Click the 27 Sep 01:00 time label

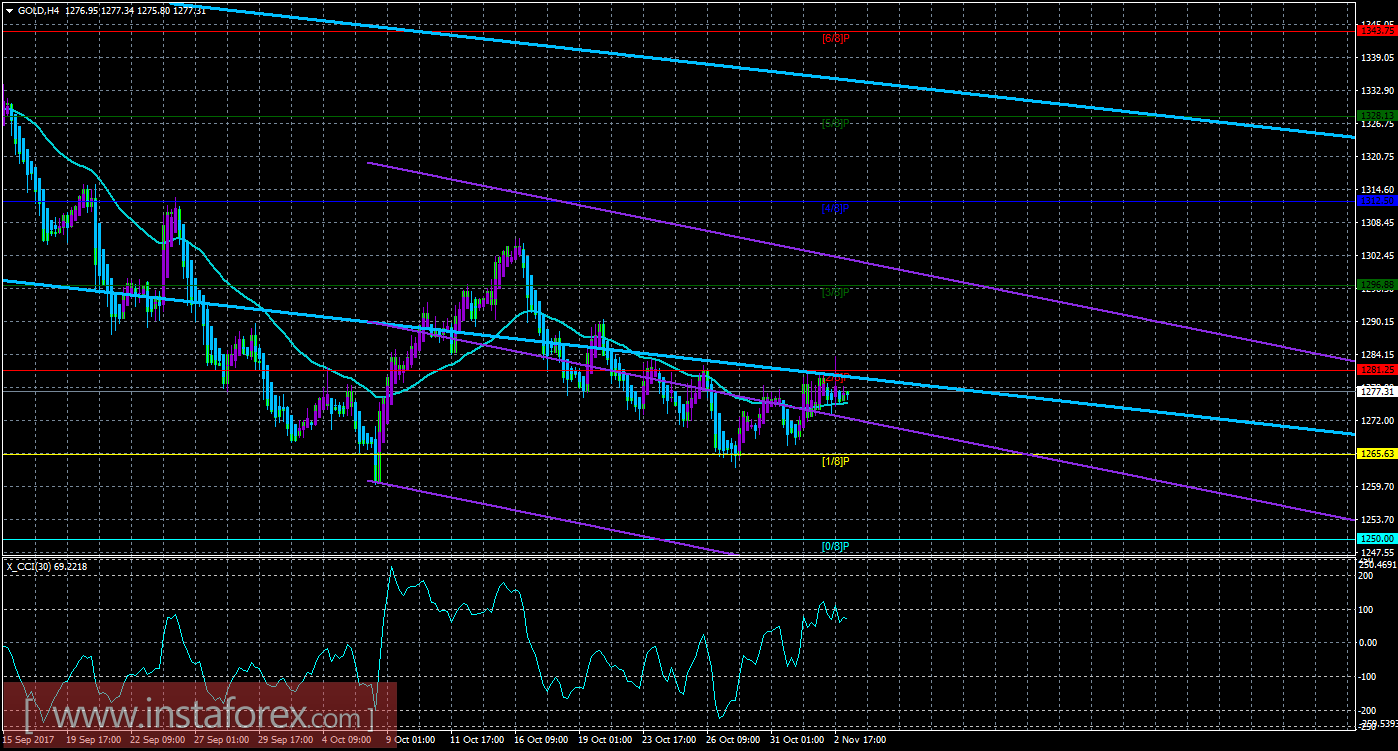tap(220, 741)
